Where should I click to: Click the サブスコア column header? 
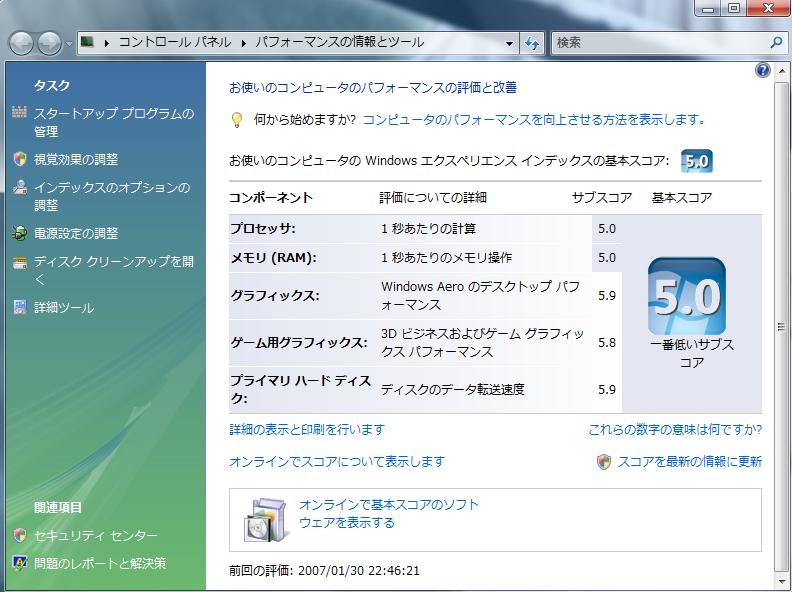pos(602,198)
